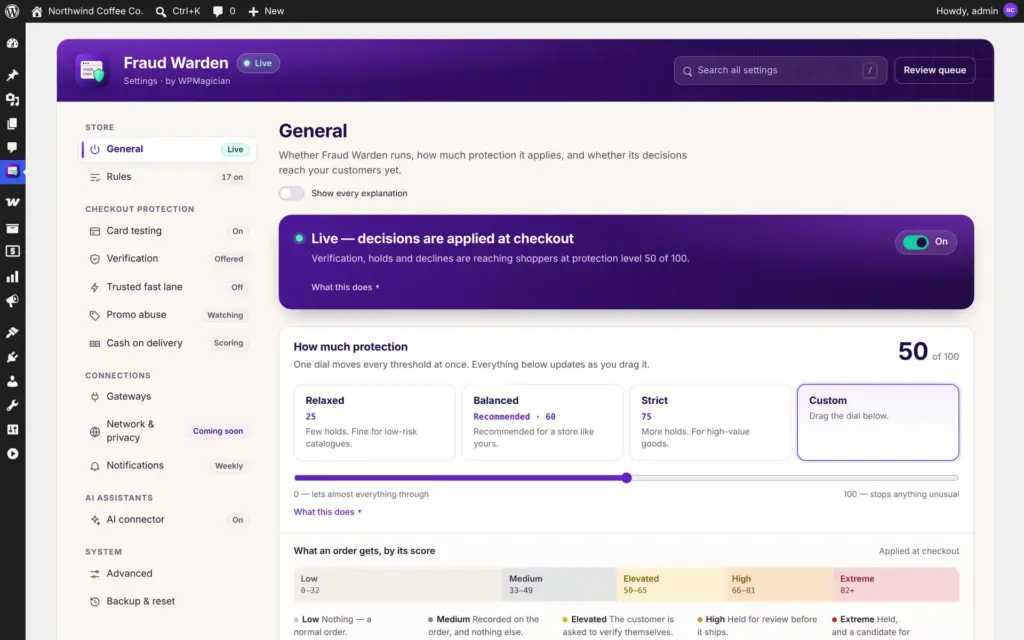Image resolution: width=1024 pixels, height=640 pixels.
Task: Select the Custom protection preset card
Action: [x=878, y=422]
